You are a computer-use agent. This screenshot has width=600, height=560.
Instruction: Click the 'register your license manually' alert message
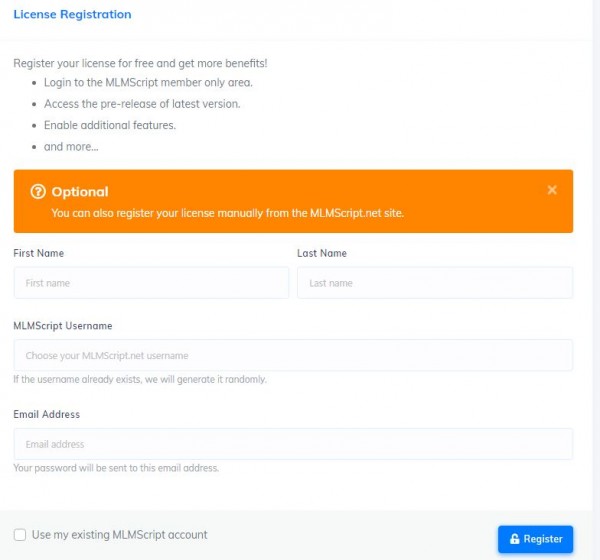pos(228,213)
